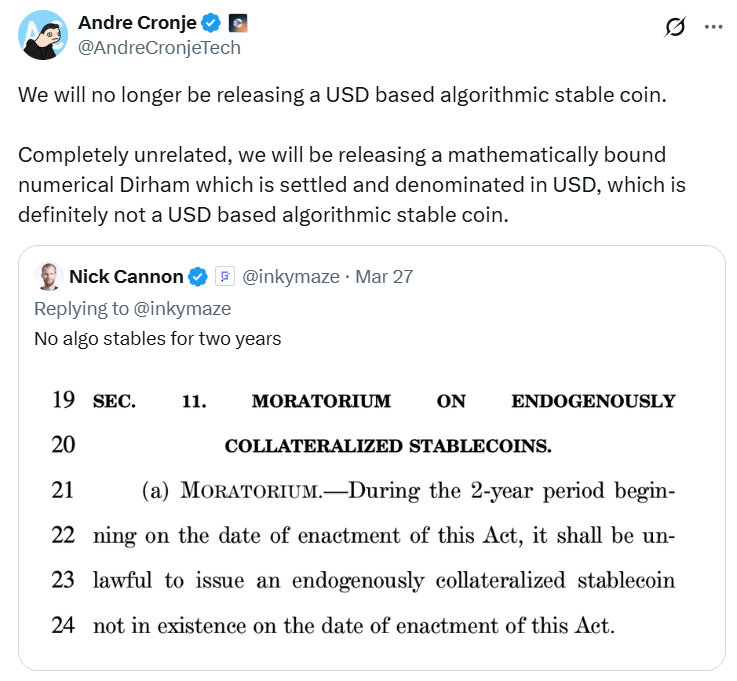Click Nick Cannon's profile avatar

click(x=47, y=276)
